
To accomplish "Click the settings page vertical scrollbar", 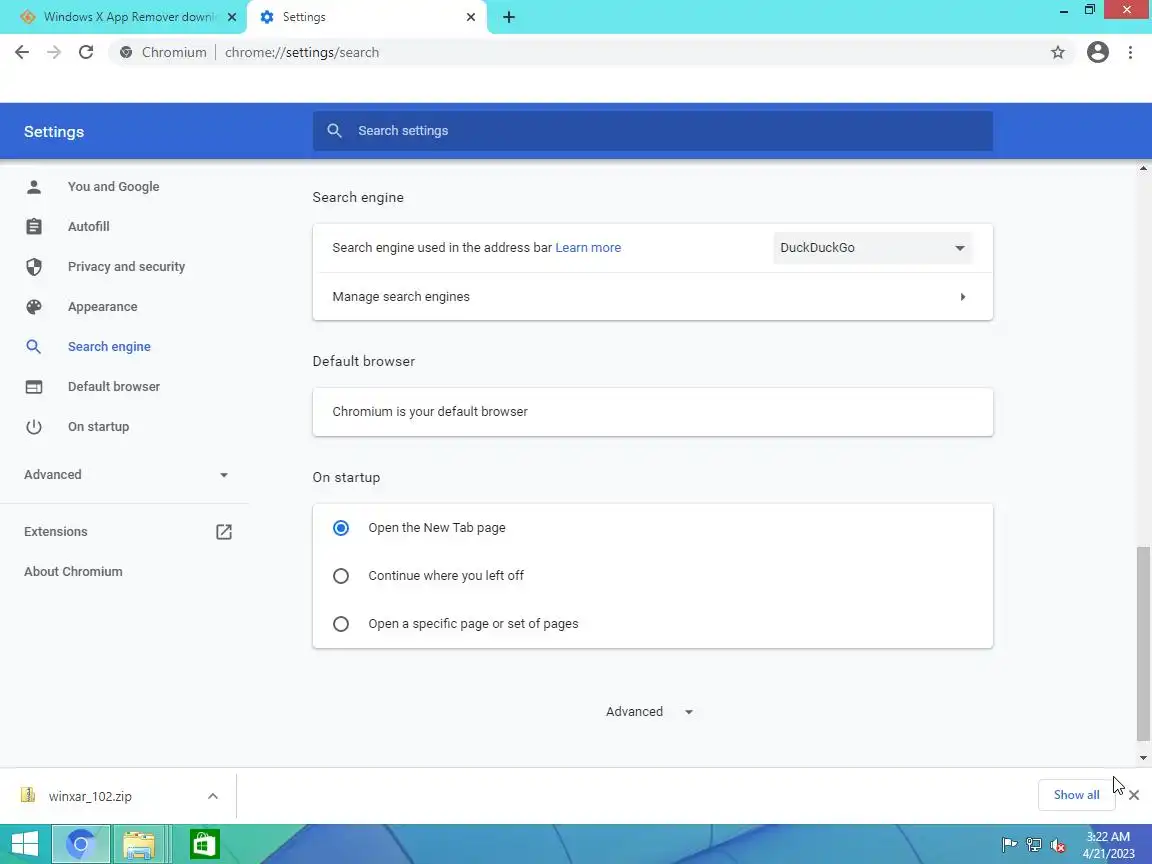I will point(1142,644).
